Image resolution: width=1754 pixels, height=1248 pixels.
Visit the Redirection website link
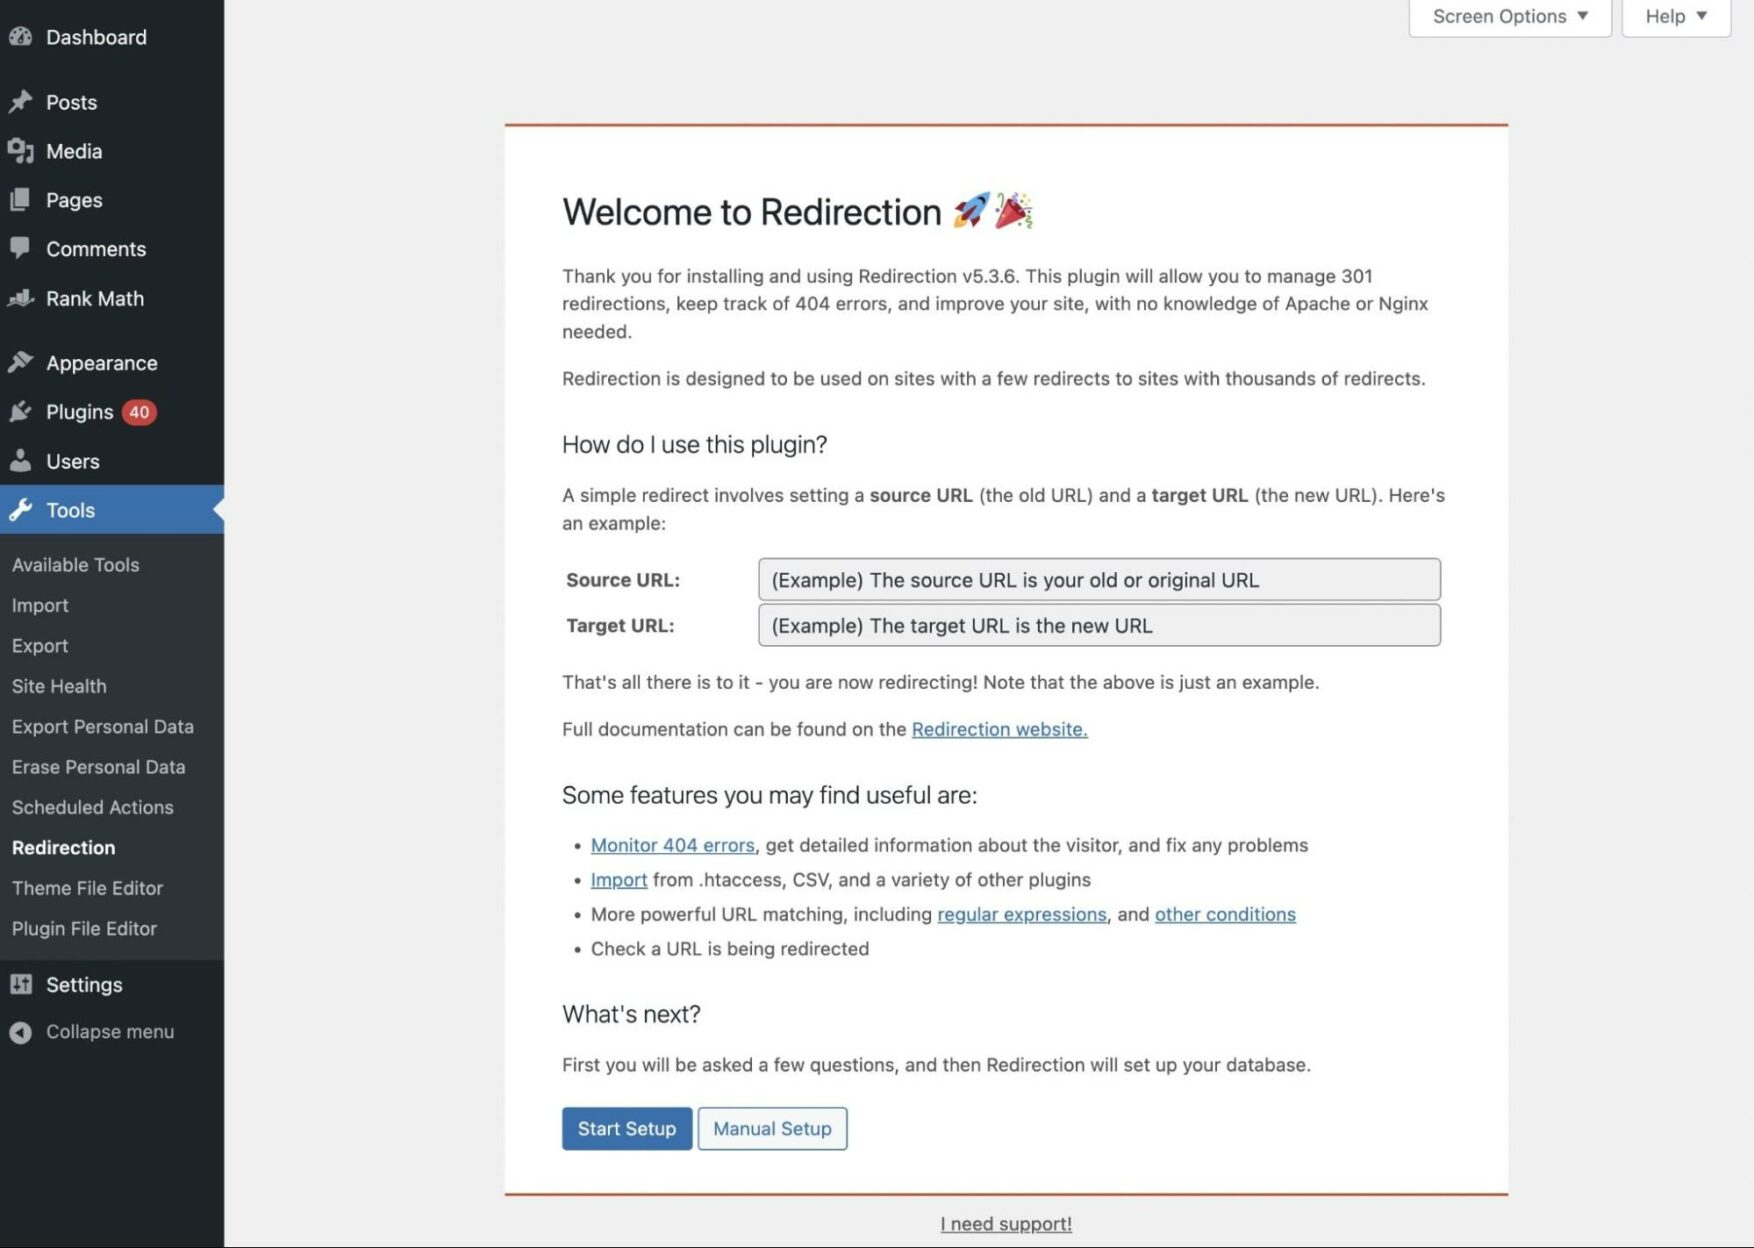pos(998,729)
